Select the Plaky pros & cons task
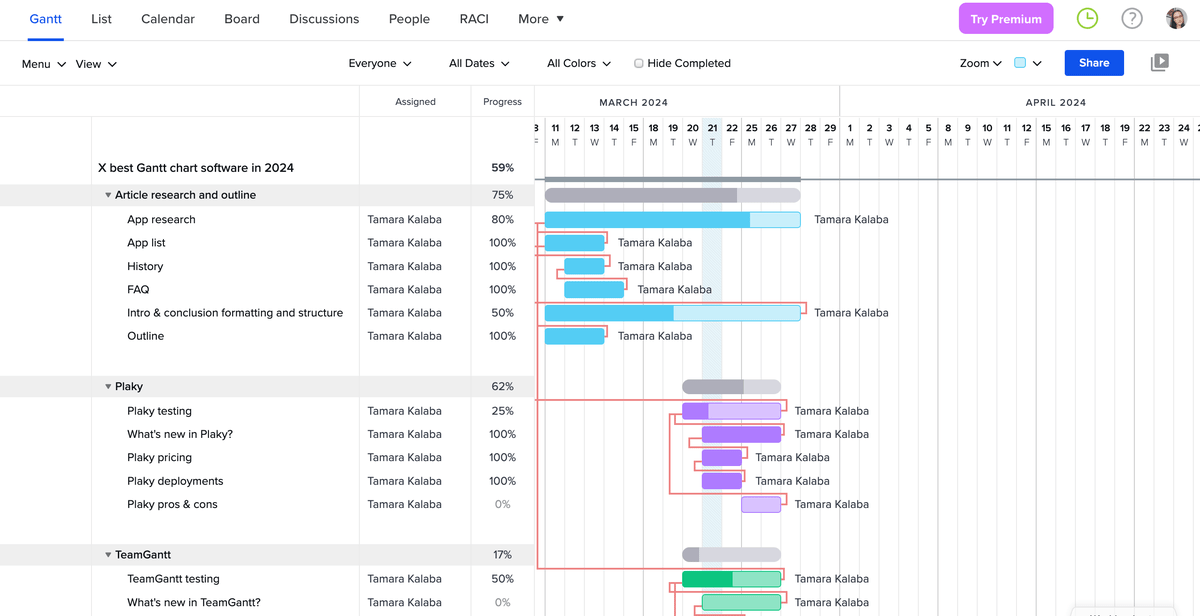This screenshot has width=1200, height=616. [x=172, y=505]
